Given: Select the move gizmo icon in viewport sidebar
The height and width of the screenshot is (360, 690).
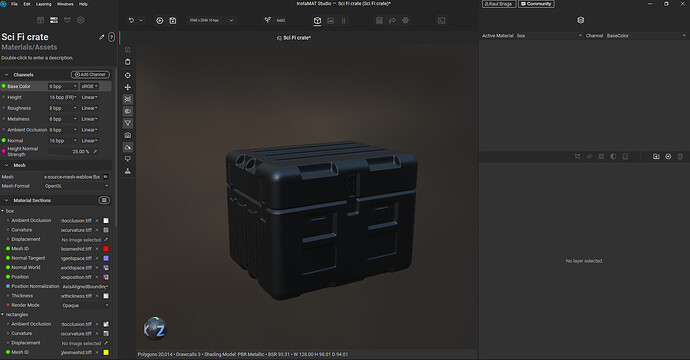Looking at the screenshot, I should point(128,87).
